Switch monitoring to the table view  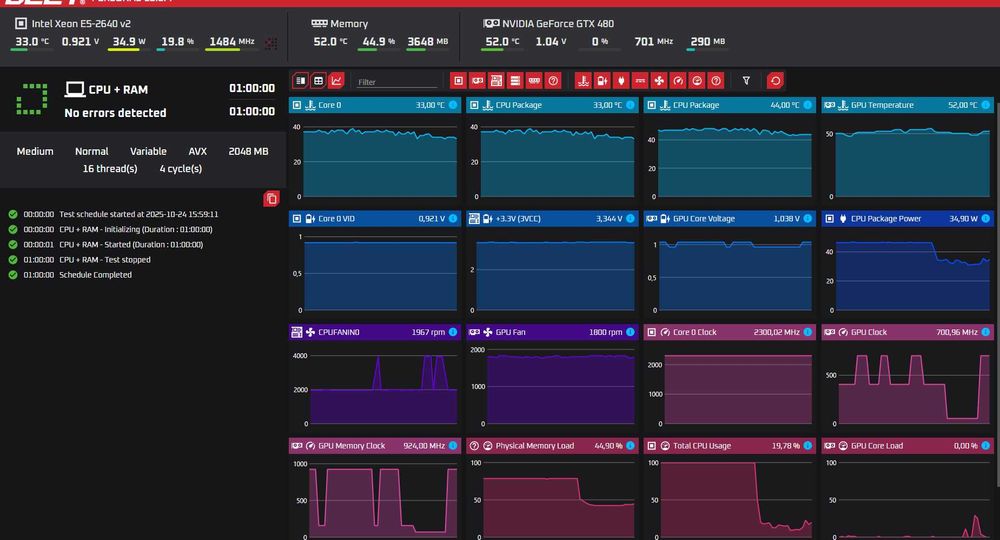click(x=318, y=81)
